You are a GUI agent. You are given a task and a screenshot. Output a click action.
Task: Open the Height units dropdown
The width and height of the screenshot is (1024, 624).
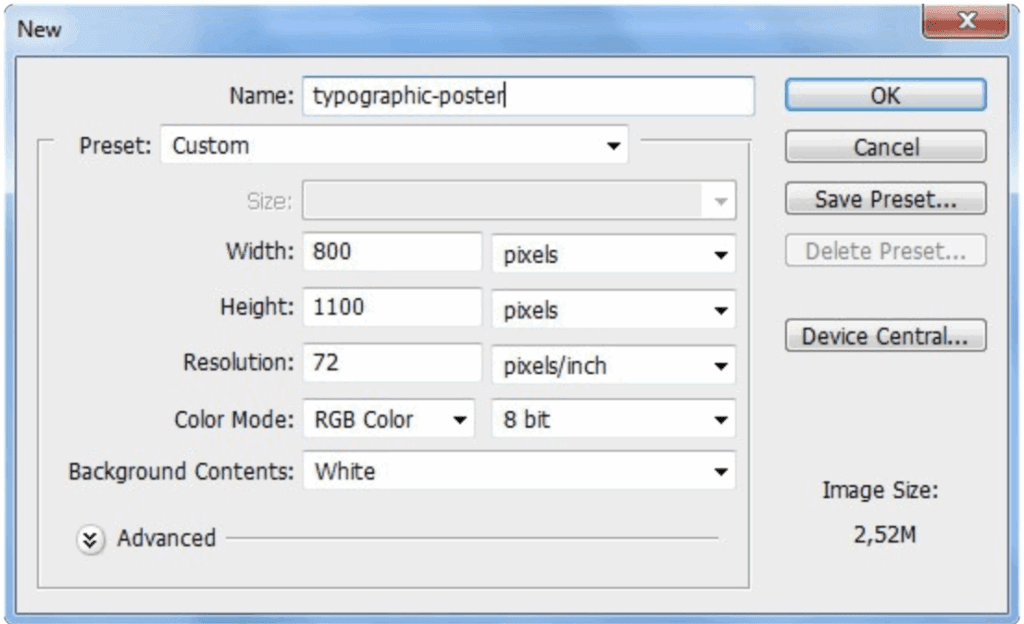point(614,310)
